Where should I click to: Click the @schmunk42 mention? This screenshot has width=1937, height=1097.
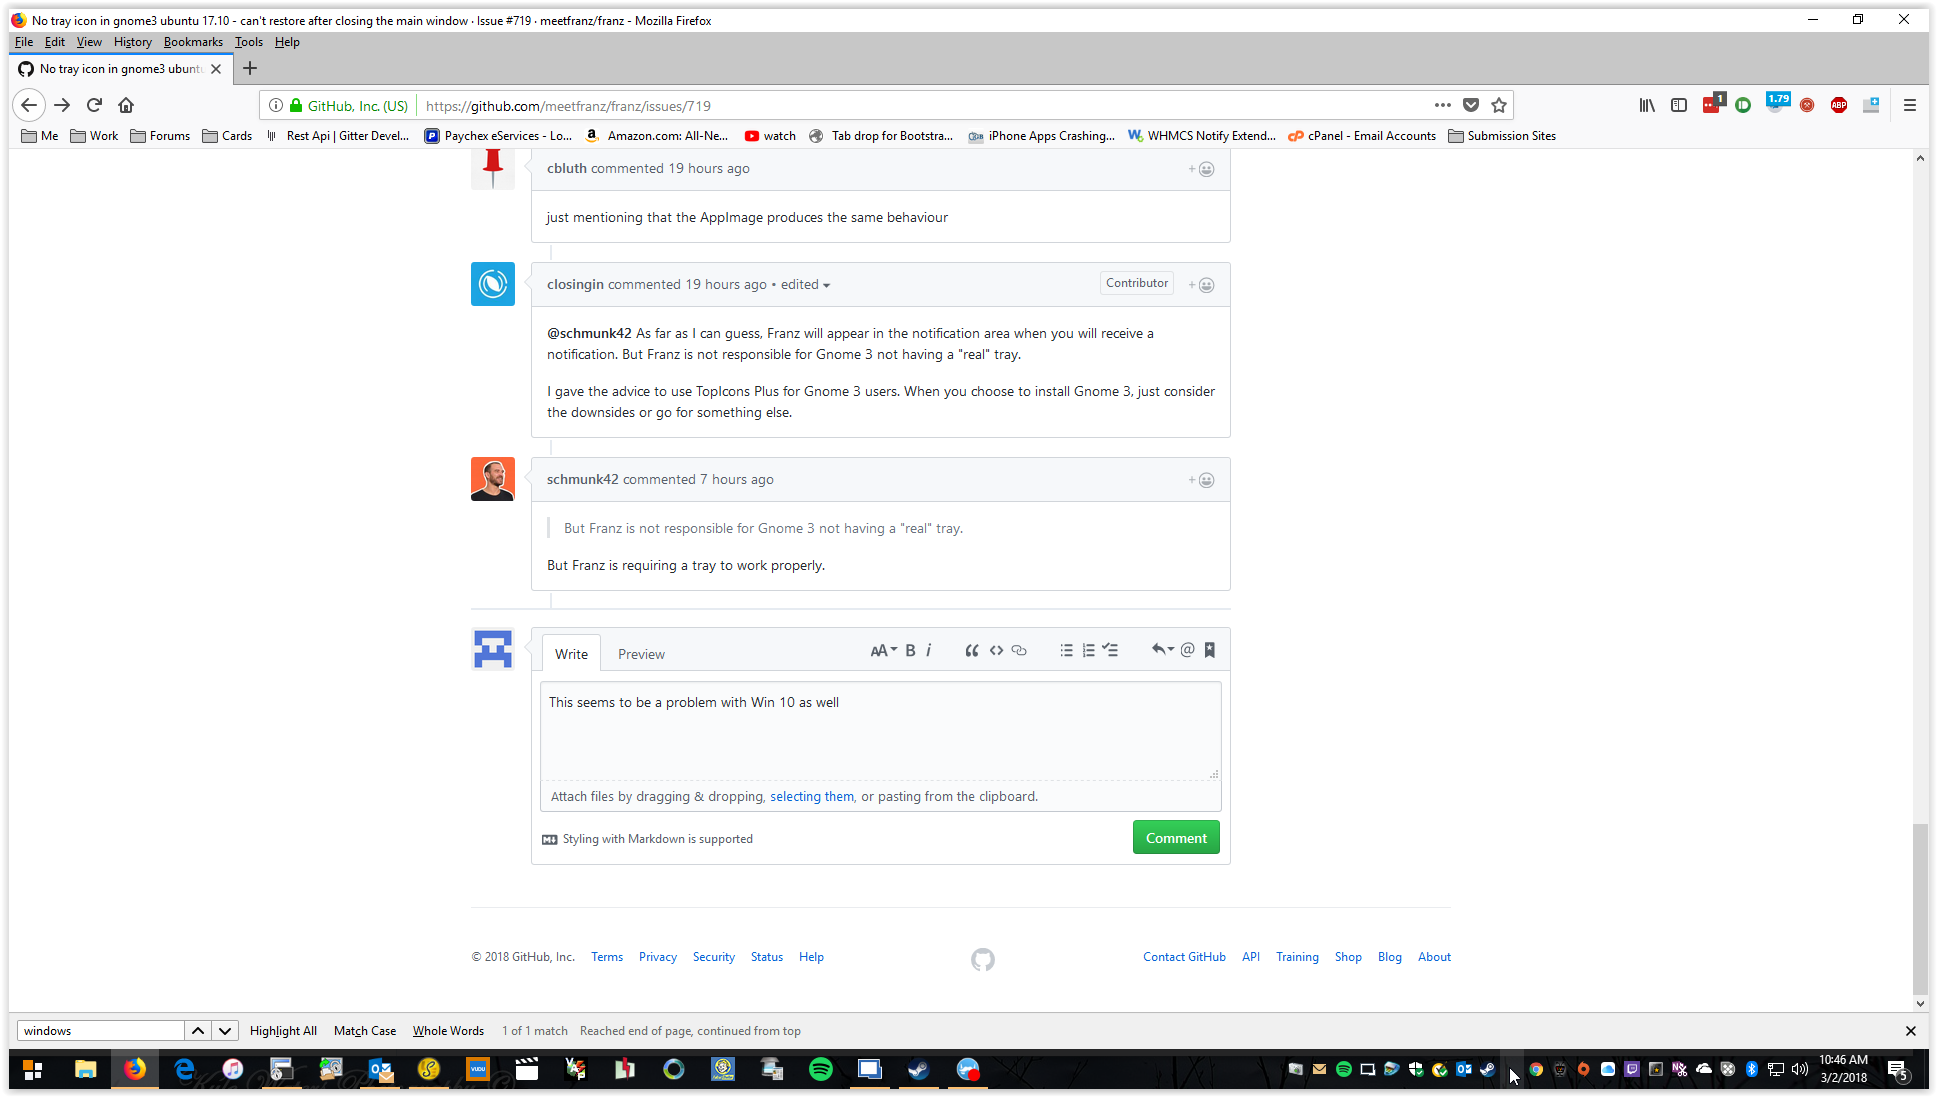589,334
